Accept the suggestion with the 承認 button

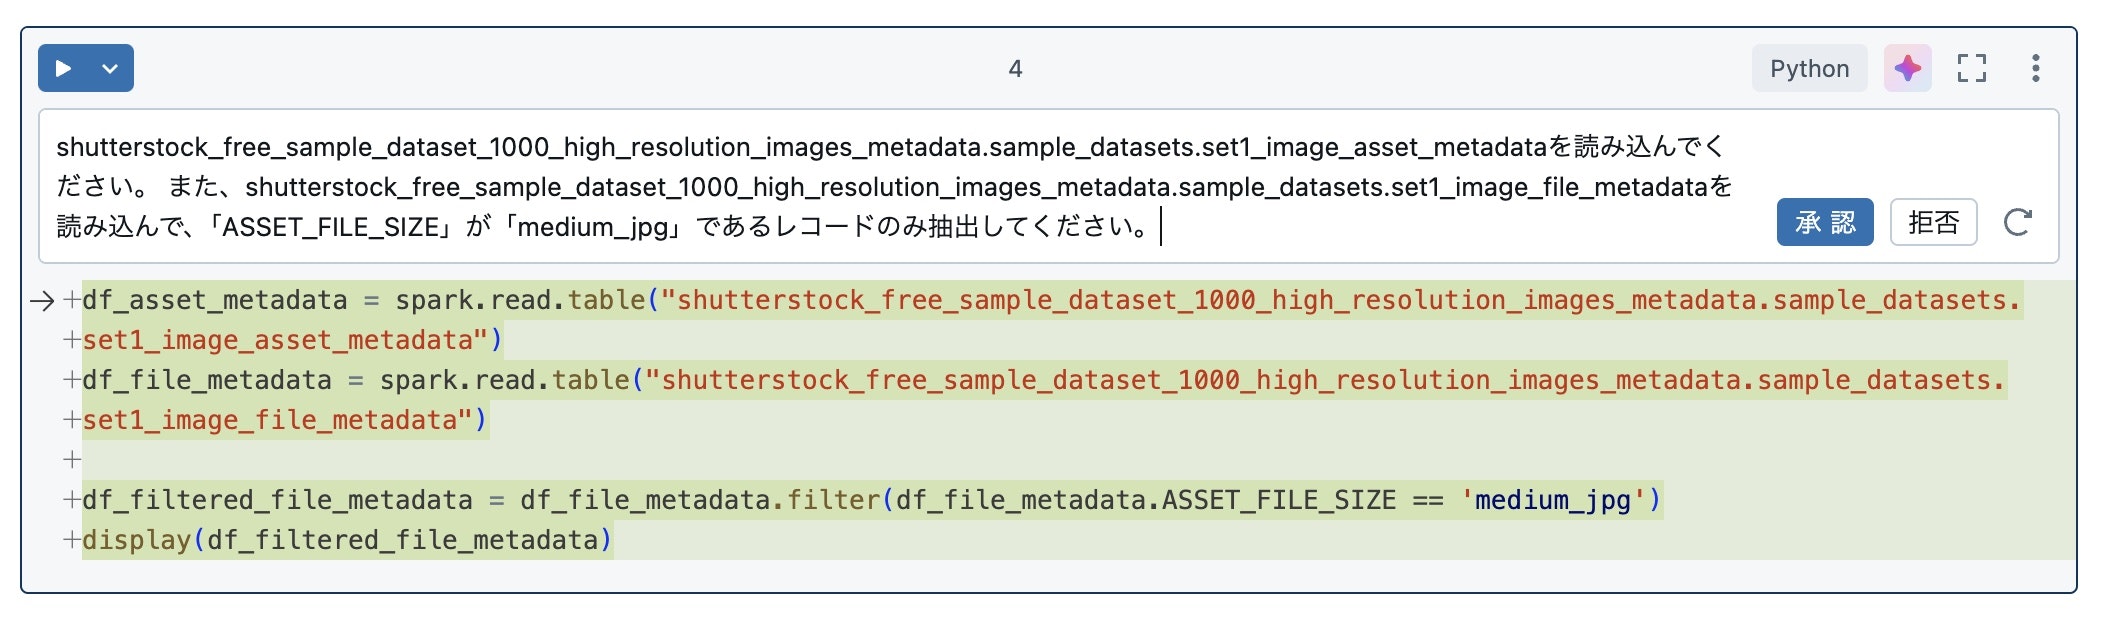pyautogui.click(x=1824, y=222)
